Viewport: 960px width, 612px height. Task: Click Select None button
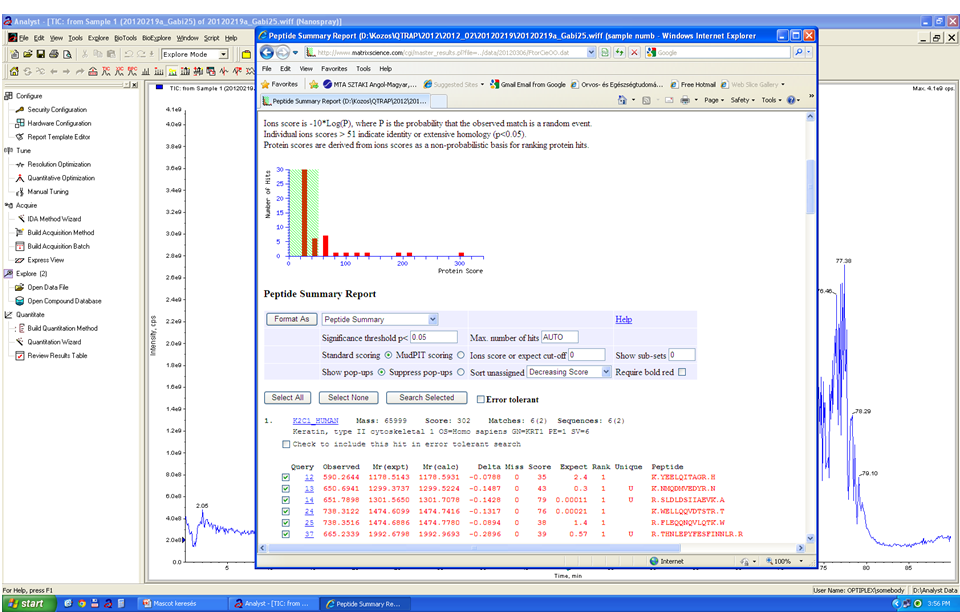[348, 398]
